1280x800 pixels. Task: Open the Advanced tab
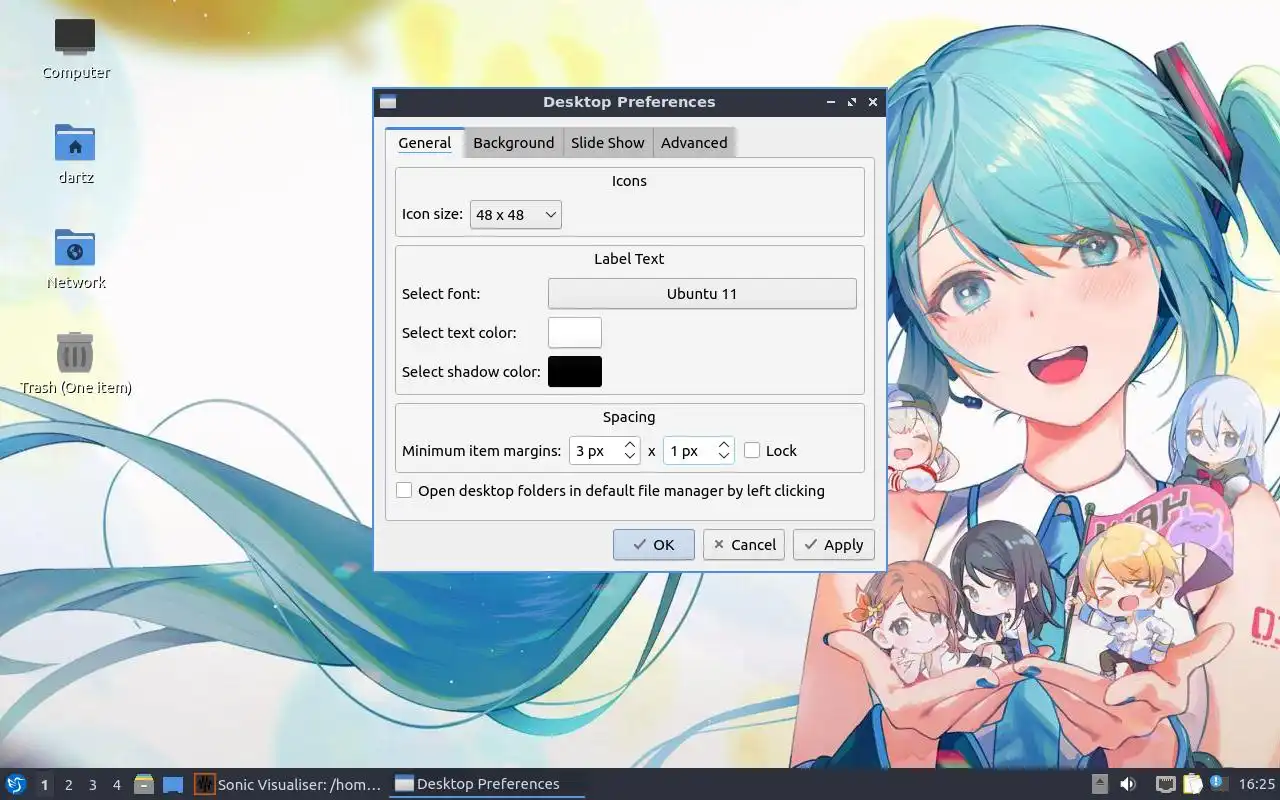coord(694,143)
